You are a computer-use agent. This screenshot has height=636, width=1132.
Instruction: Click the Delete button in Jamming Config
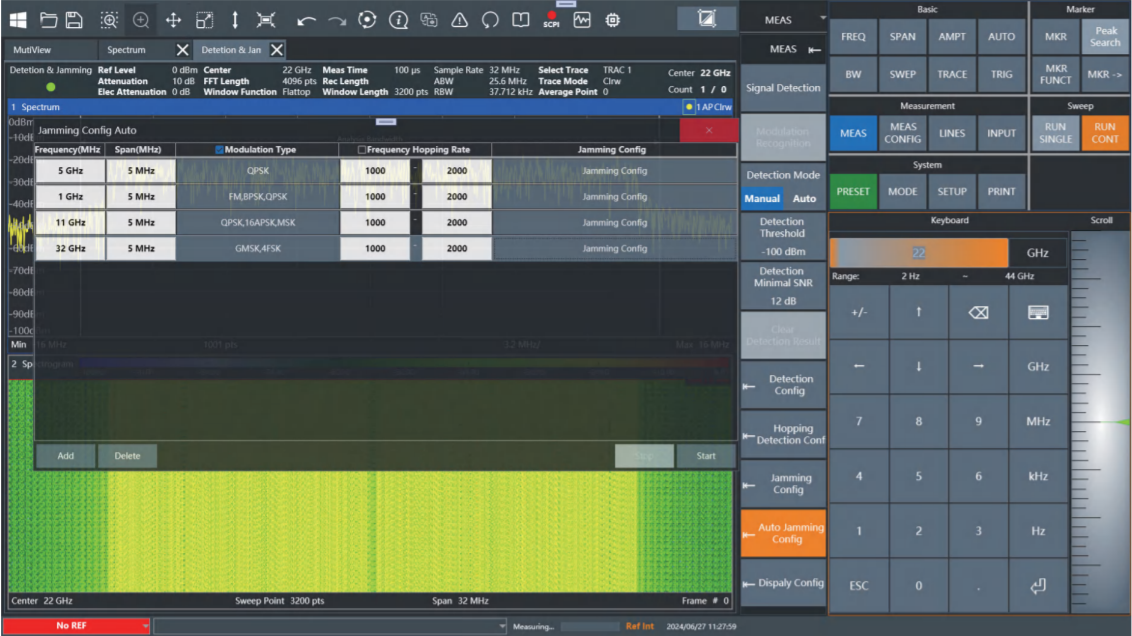(127, 456)
